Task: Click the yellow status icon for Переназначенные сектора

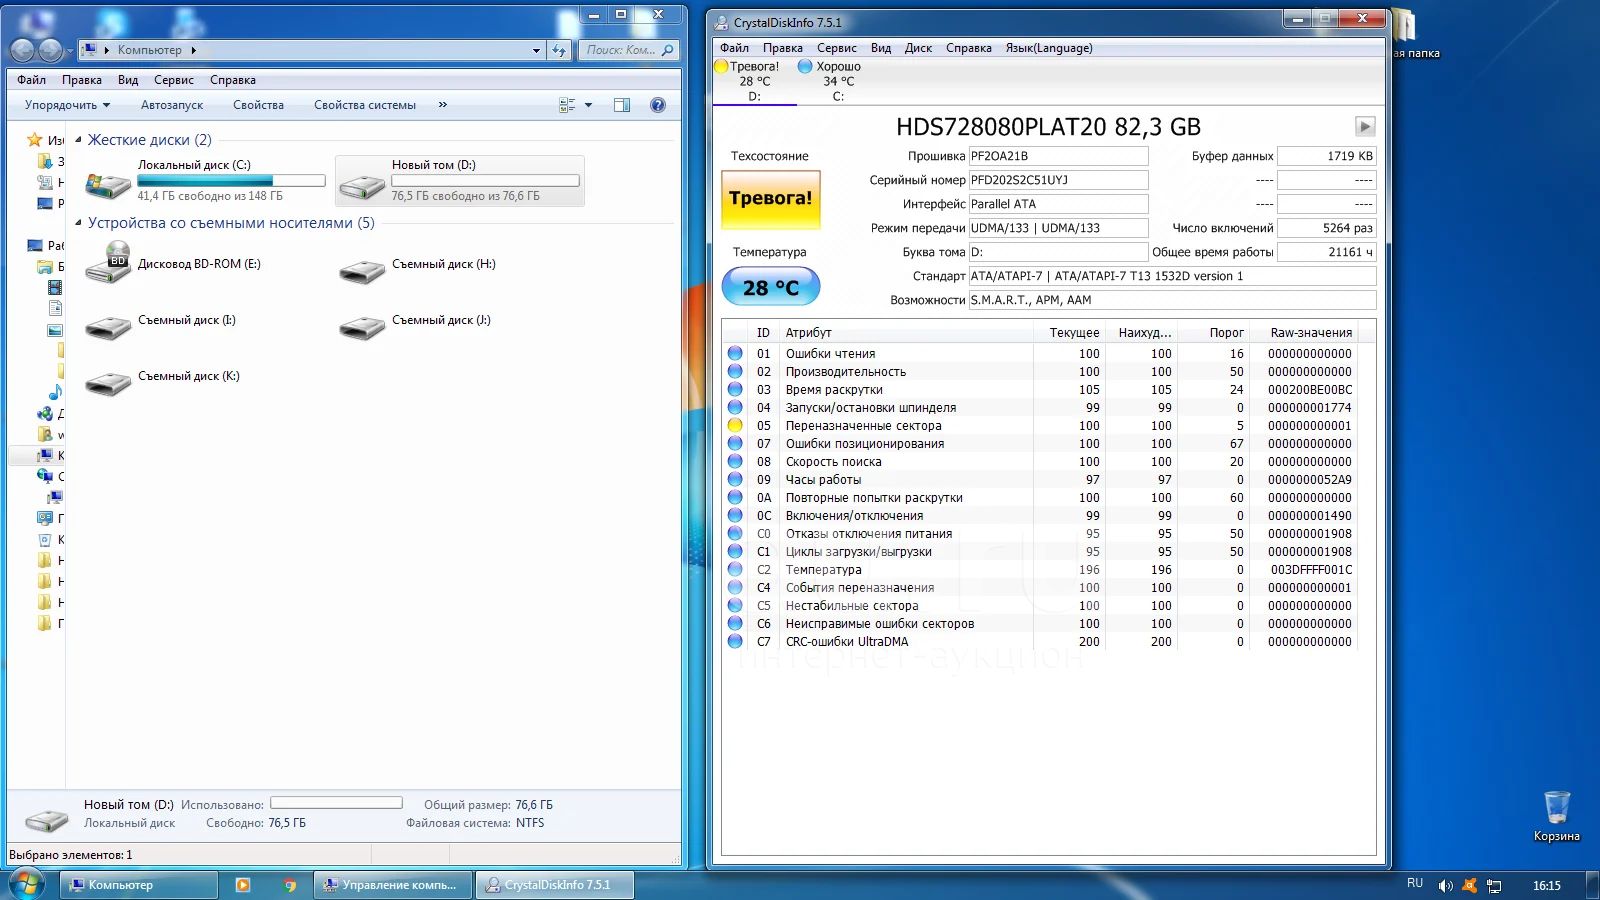Action: click(x=735, y=426)
